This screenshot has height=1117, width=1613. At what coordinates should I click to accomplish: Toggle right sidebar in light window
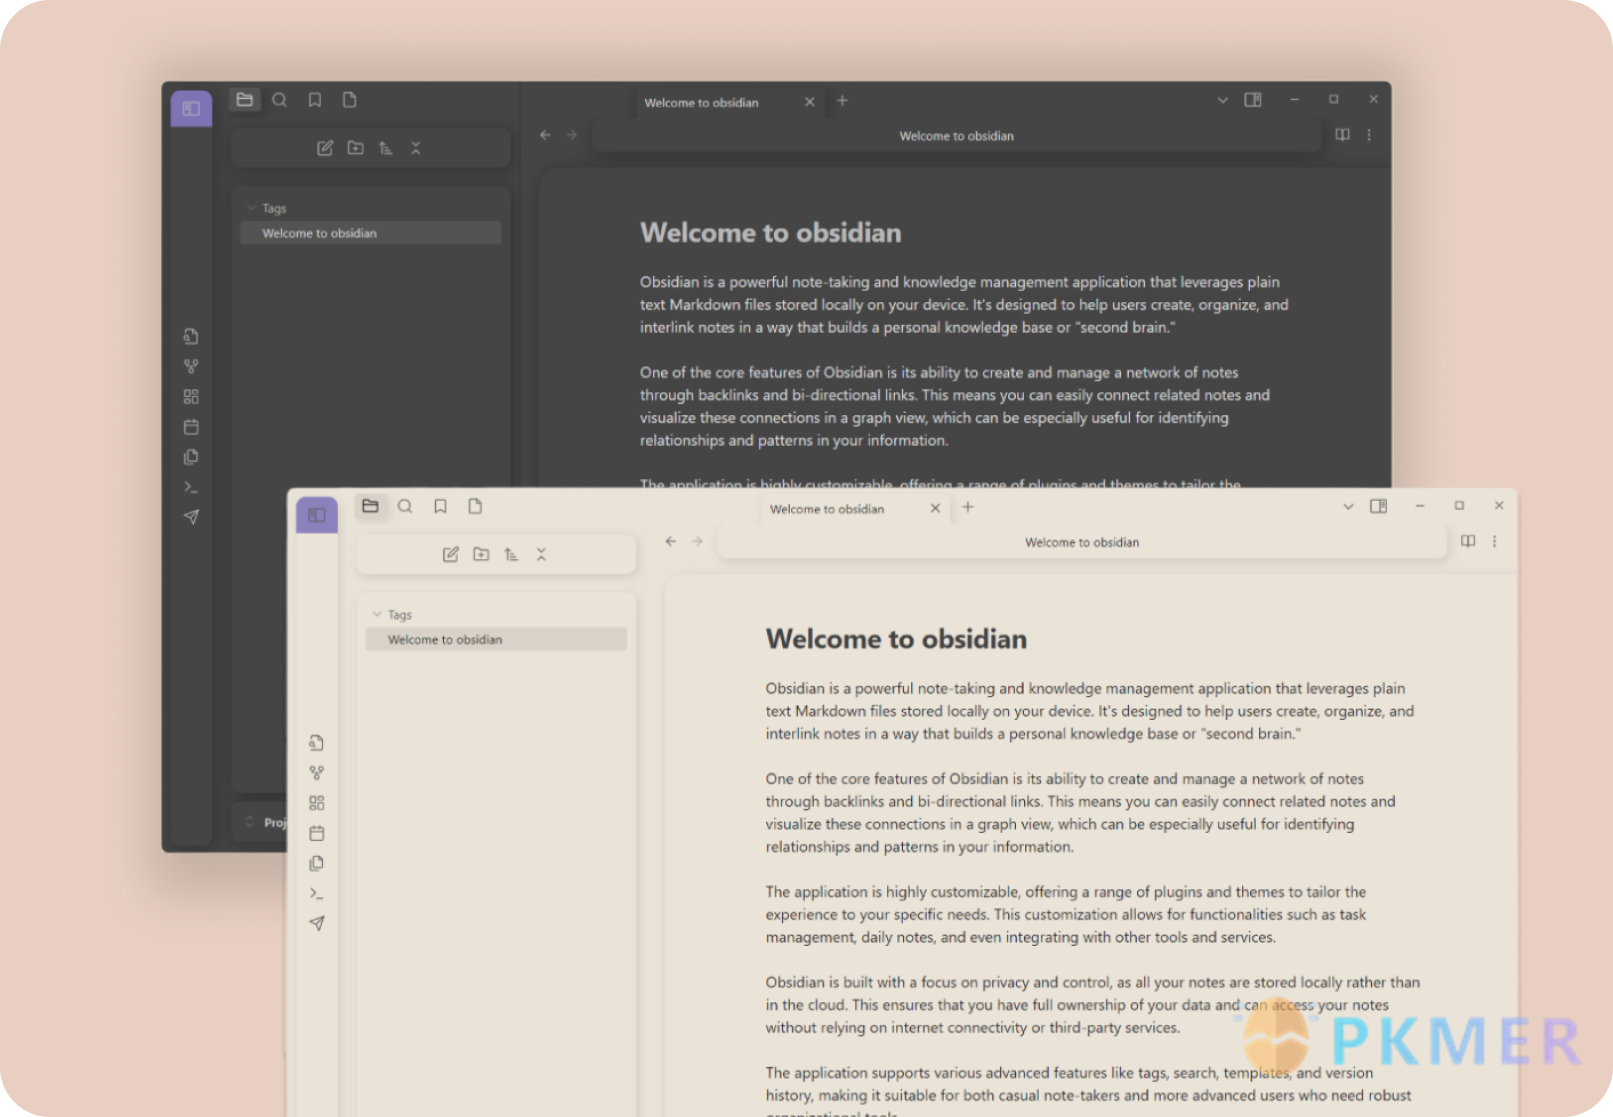coord(1379,506)
